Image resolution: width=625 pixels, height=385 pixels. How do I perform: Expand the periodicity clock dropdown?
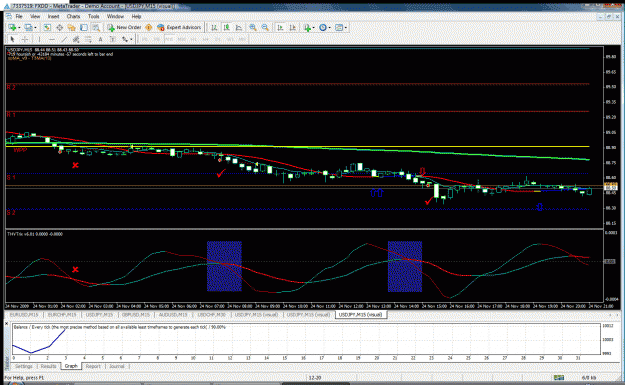[x=329, y=28]
